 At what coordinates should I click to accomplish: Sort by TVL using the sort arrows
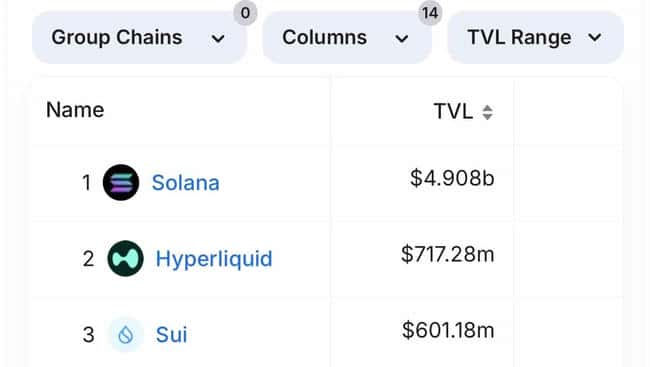tap(488, 112)
